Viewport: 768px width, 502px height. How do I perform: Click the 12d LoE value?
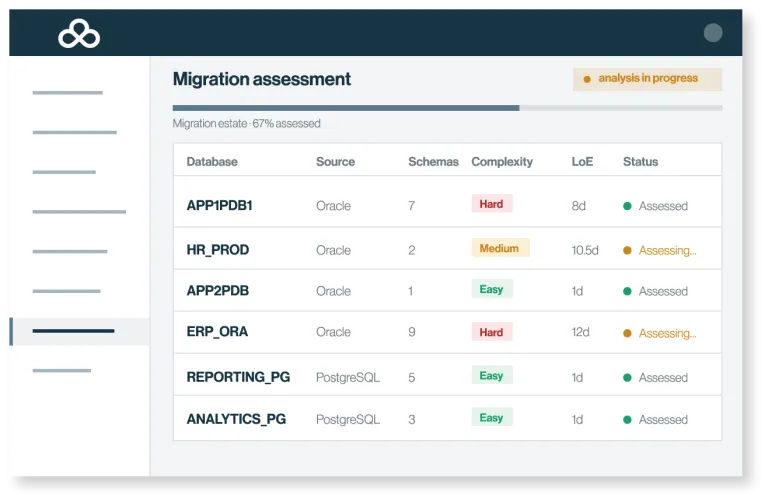(580, 332)
